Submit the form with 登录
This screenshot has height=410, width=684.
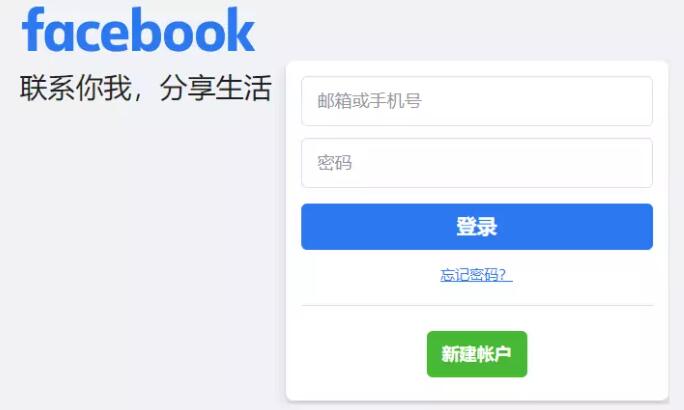tap(477, 227)
